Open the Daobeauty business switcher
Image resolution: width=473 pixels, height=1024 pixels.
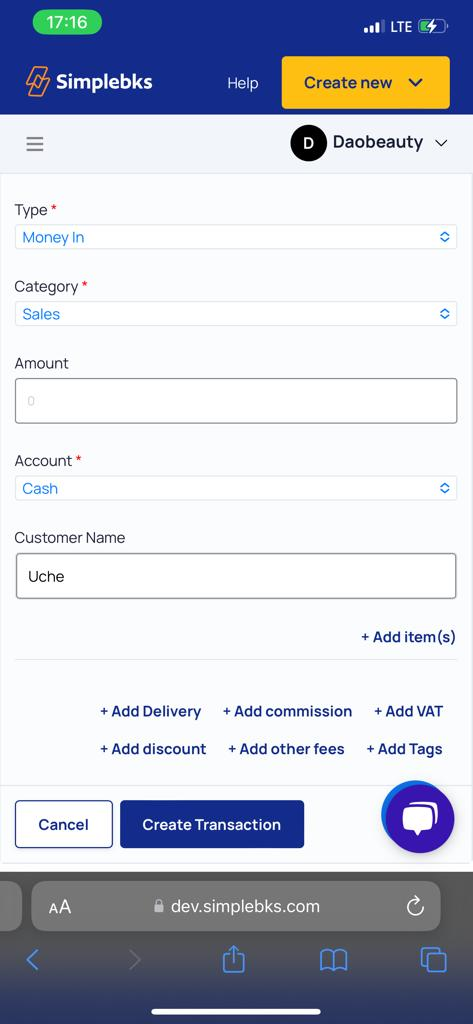369,143
